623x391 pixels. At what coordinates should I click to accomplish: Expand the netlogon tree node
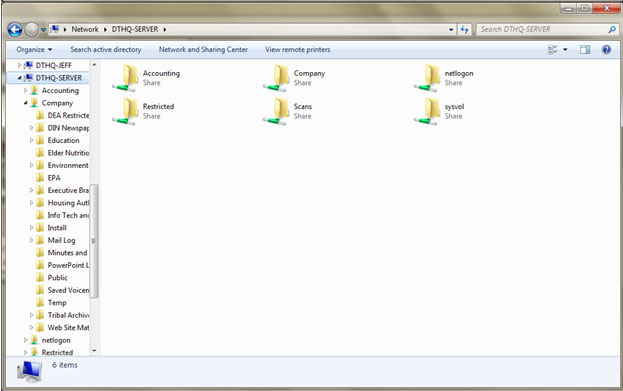pyautogui.click(x=25, y=340)
